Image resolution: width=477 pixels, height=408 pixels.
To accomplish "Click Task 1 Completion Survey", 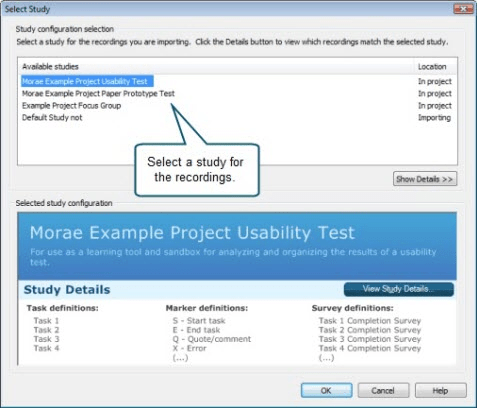I will pos(370,321).
